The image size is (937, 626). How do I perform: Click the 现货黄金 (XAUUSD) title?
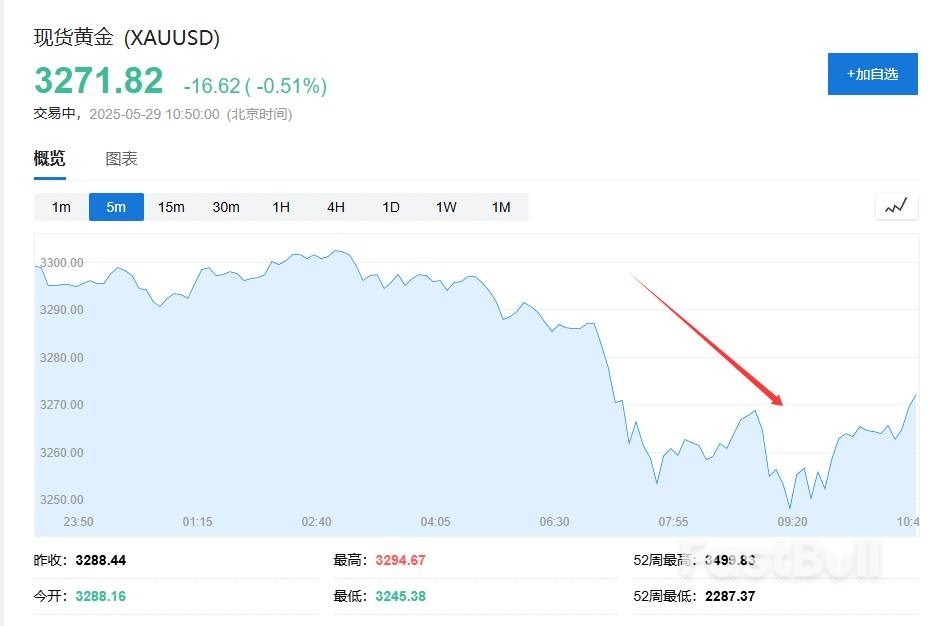(127, 38)
